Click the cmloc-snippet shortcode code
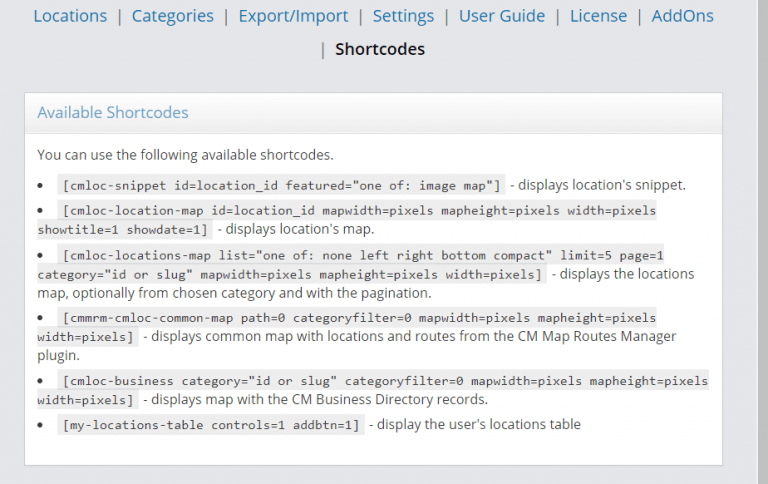768x484 pixels. (281, 186)
